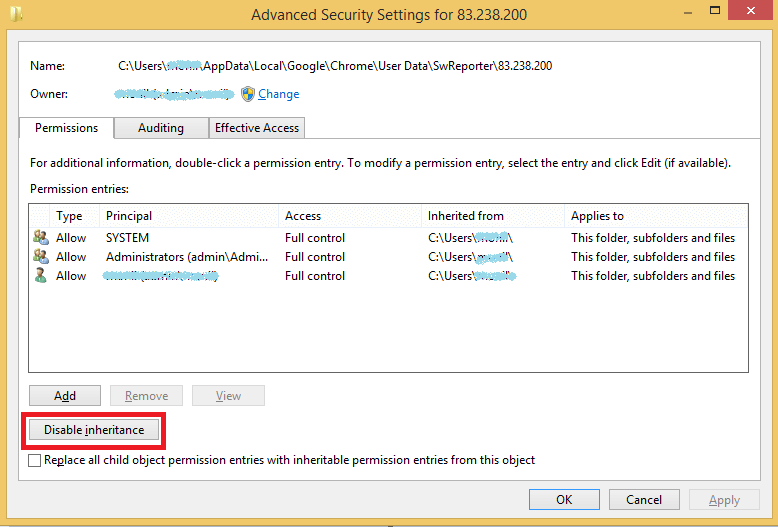Sort entries by the Principal column header

pos(189,216)
